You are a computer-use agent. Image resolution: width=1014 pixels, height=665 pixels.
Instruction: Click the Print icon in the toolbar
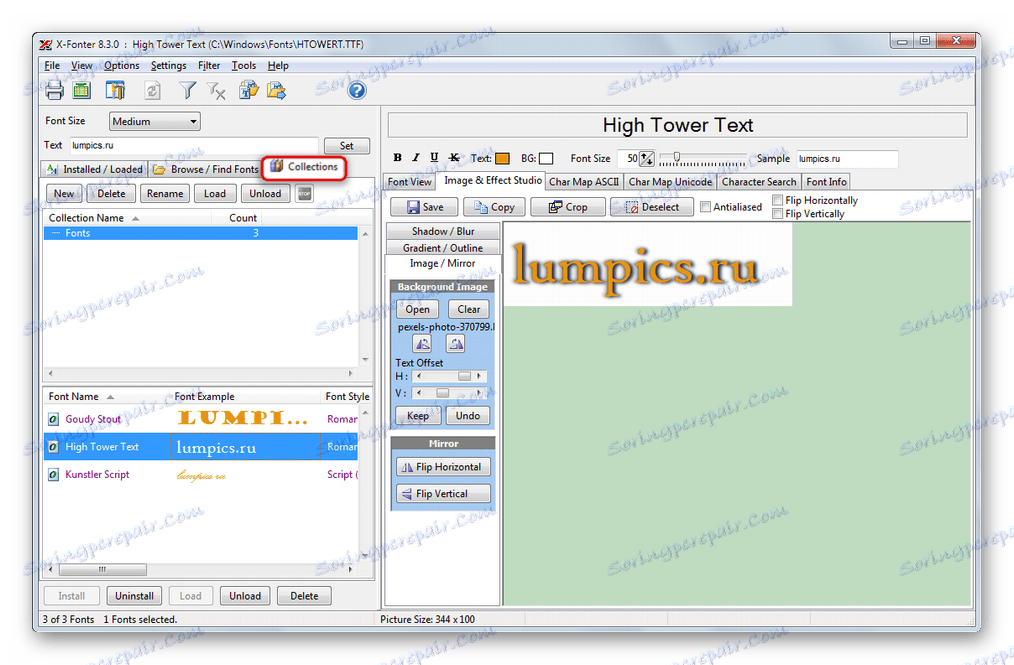click(54, 90)
